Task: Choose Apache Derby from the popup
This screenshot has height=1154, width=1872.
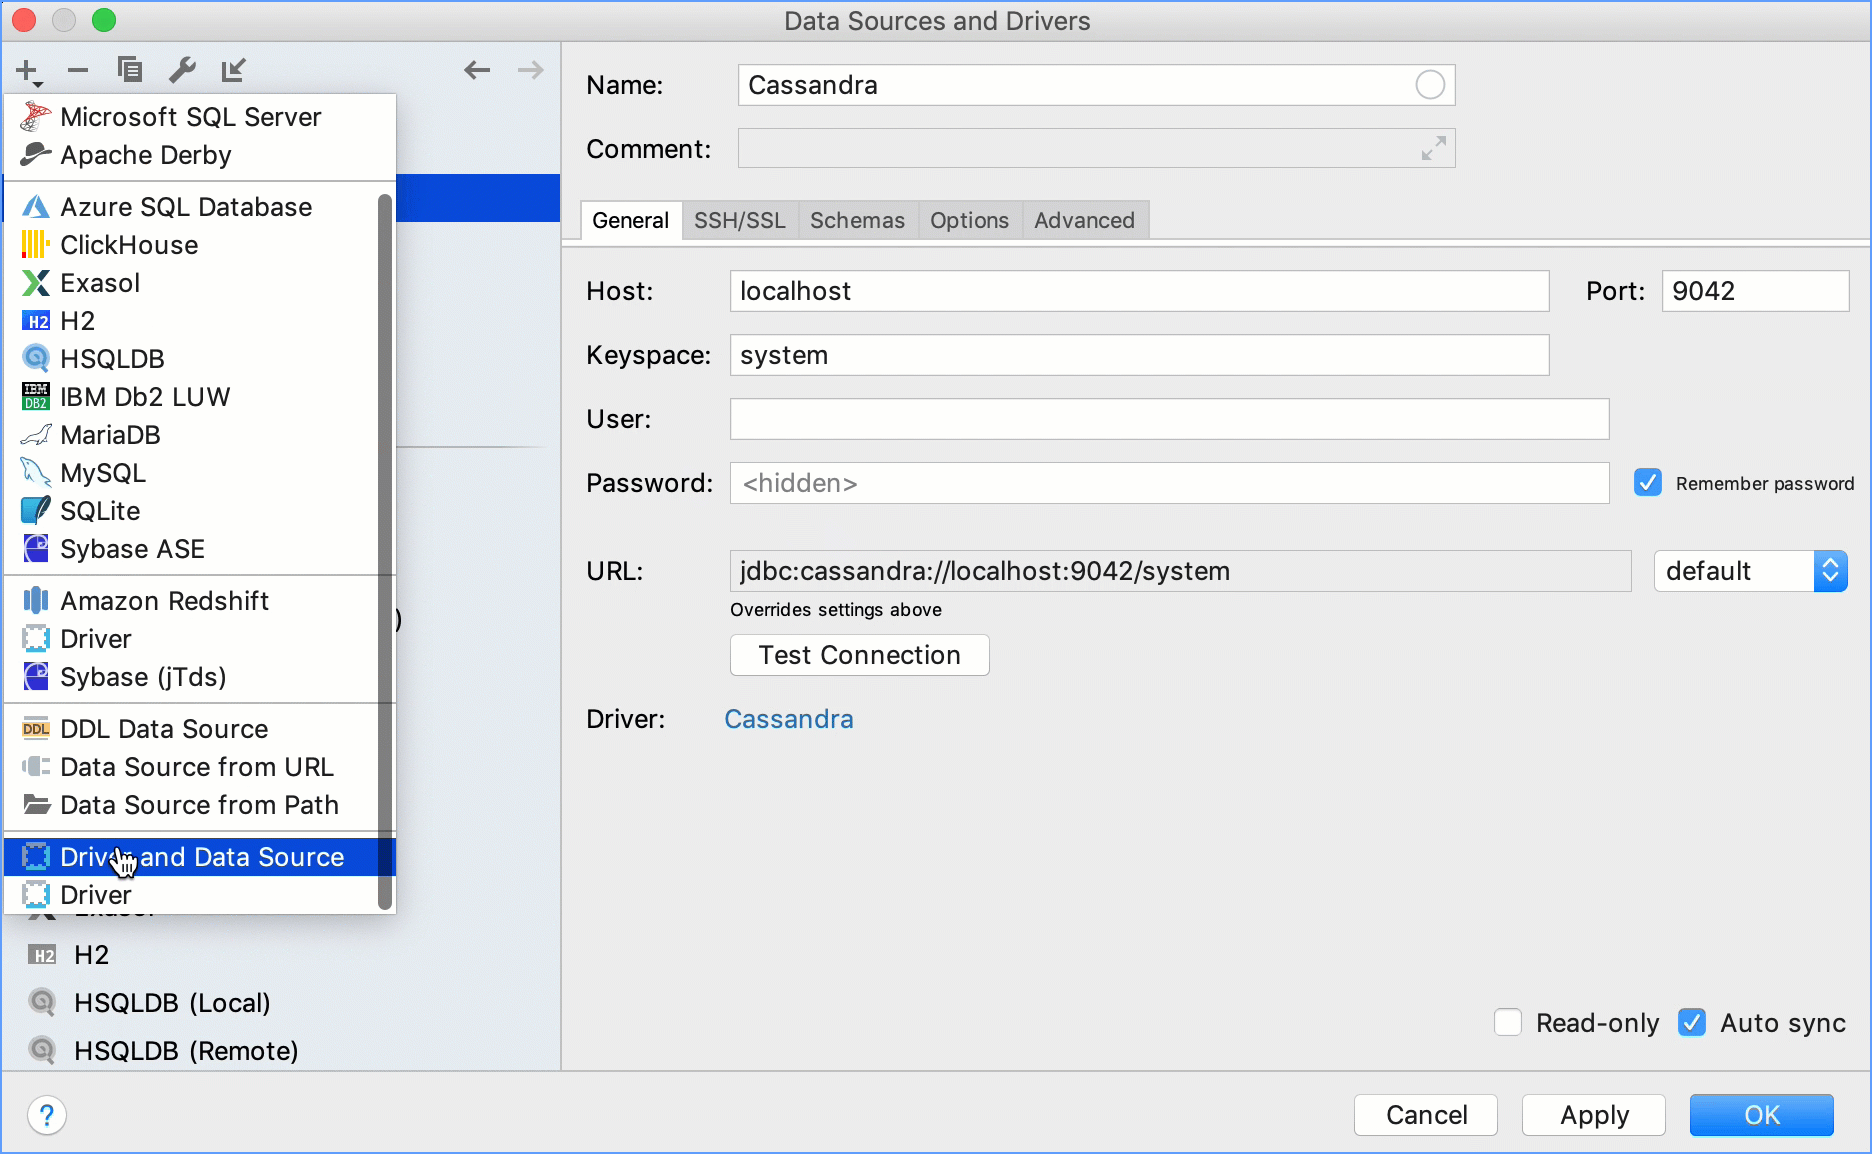Action: (x=200, y=155)
